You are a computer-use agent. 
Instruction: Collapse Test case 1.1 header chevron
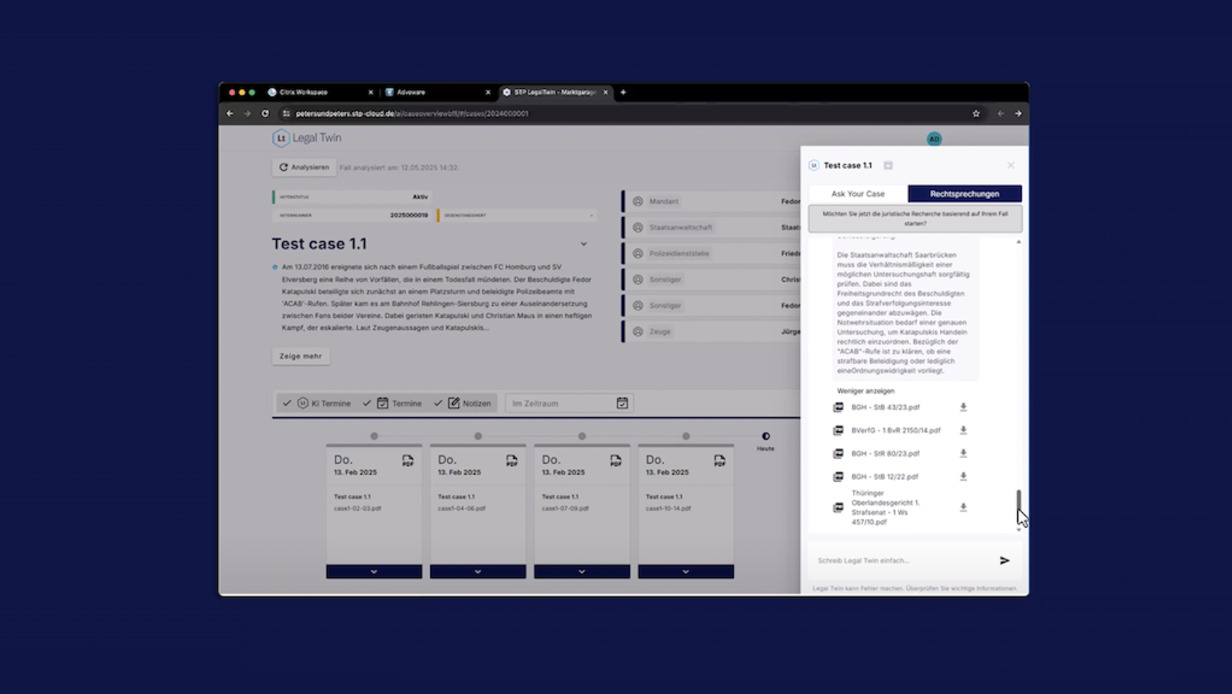(x=584, y=244)
